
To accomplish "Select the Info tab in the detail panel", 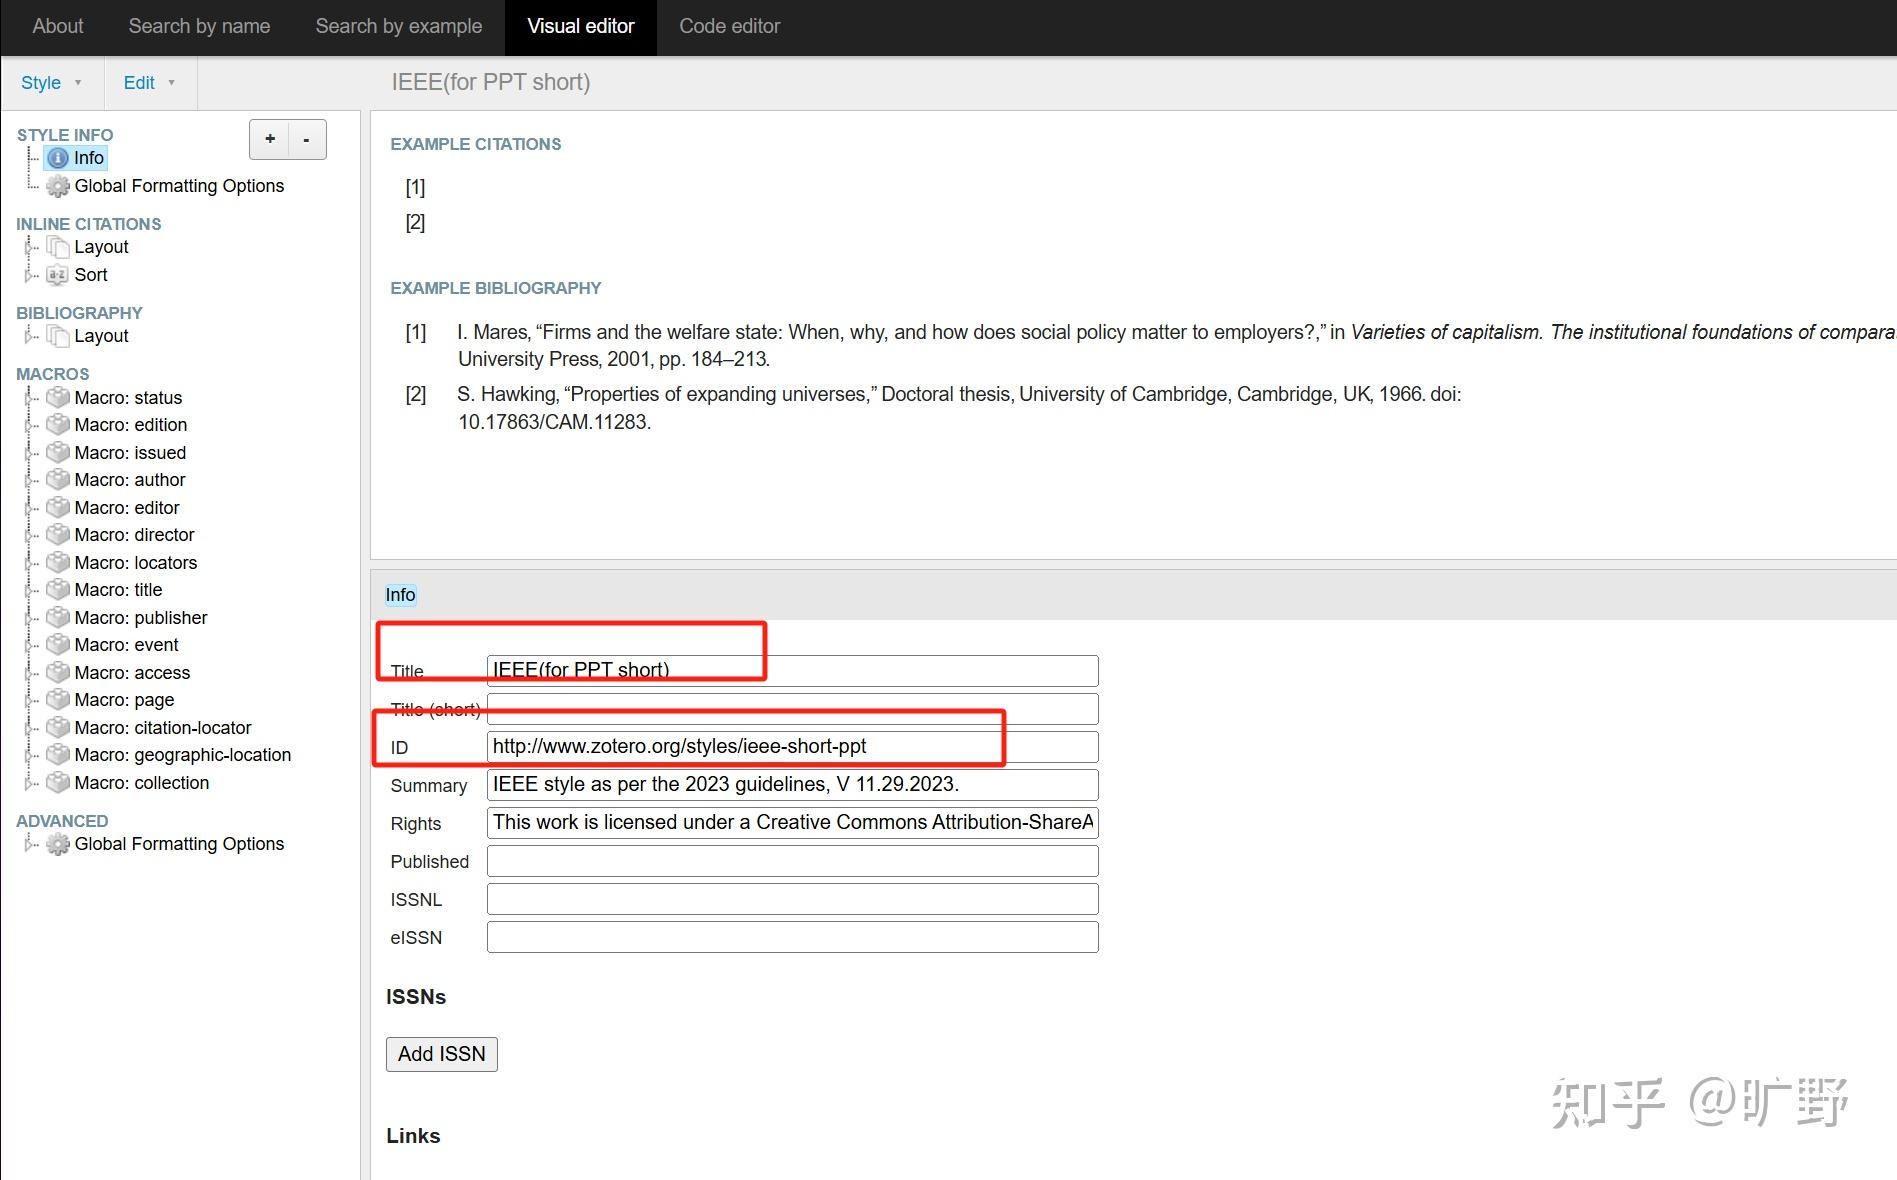I will click(x=400, y=594).
